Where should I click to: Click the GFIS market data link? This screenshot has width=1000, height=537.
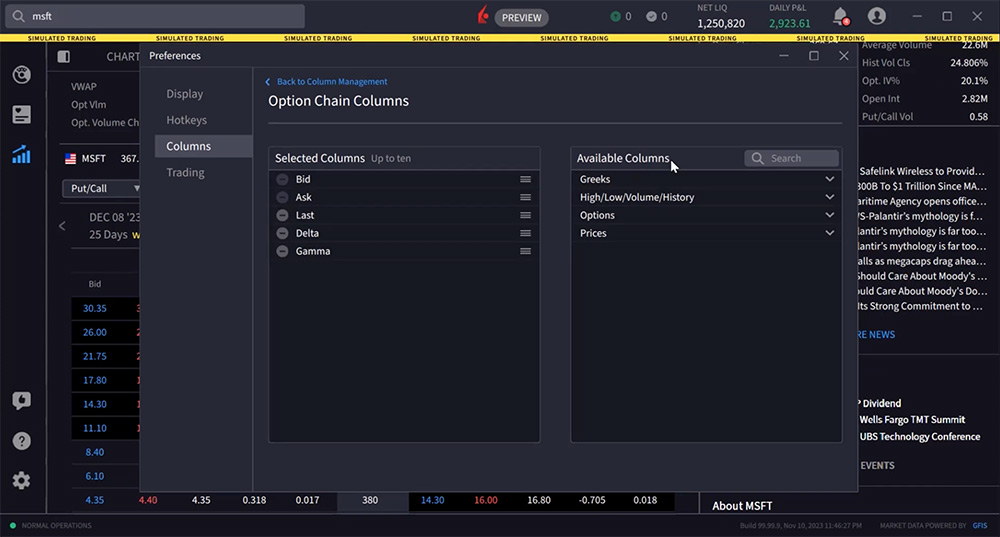pyautogui.click(x=980, y=526)
